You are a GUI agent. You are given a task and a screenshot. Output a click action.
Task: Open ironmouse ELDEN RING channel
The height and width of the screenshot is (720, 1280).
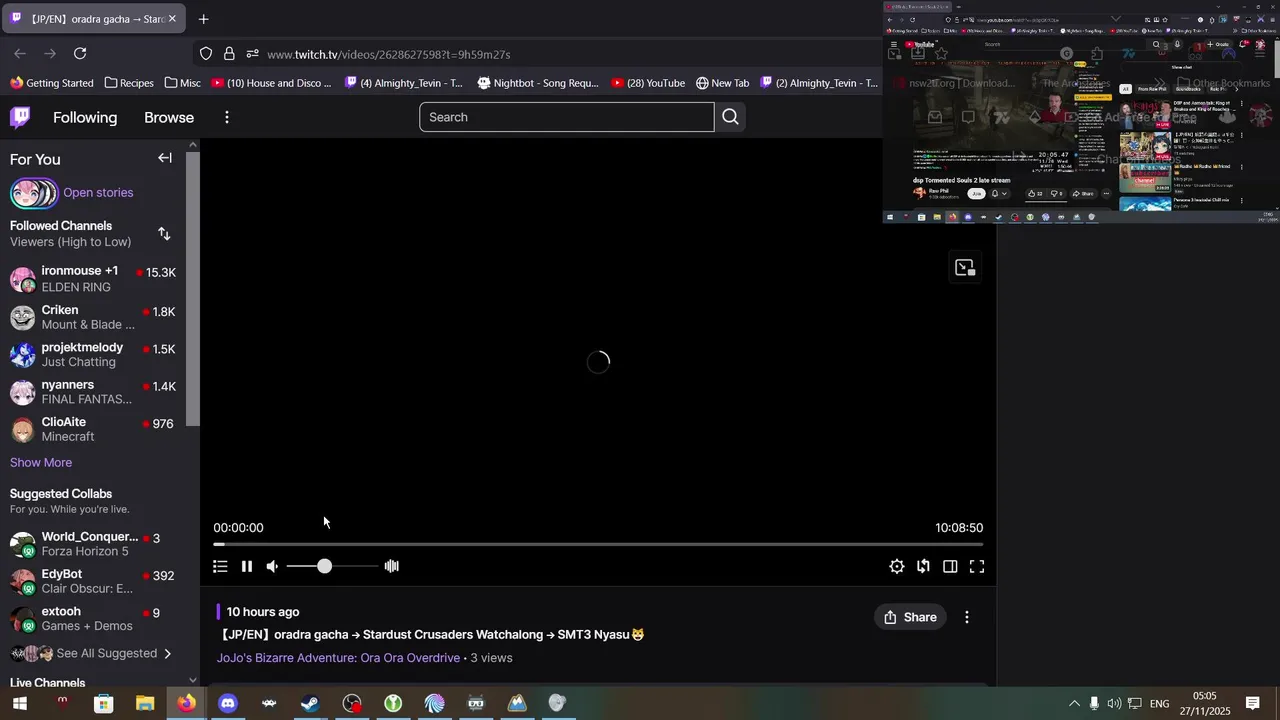point(93,279)
